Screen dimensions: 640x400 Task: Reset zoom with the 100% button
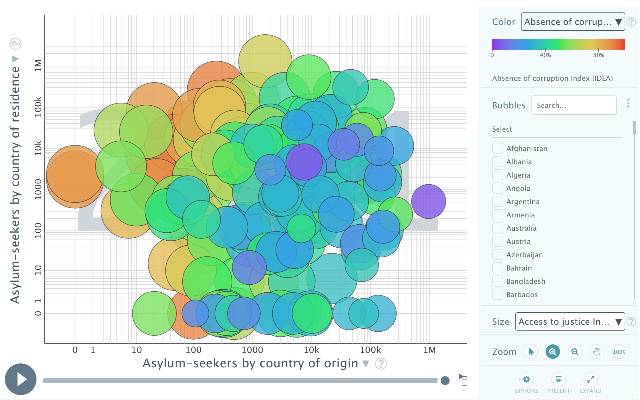point(619,352)
